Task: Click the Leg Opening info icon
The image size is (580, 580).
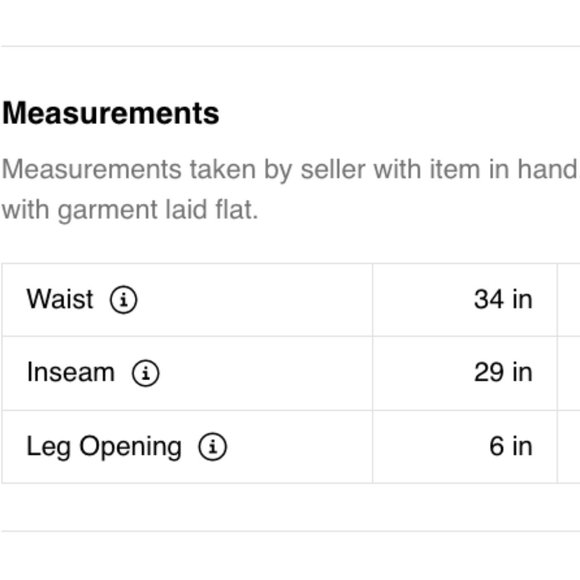Action: [213, 447]
